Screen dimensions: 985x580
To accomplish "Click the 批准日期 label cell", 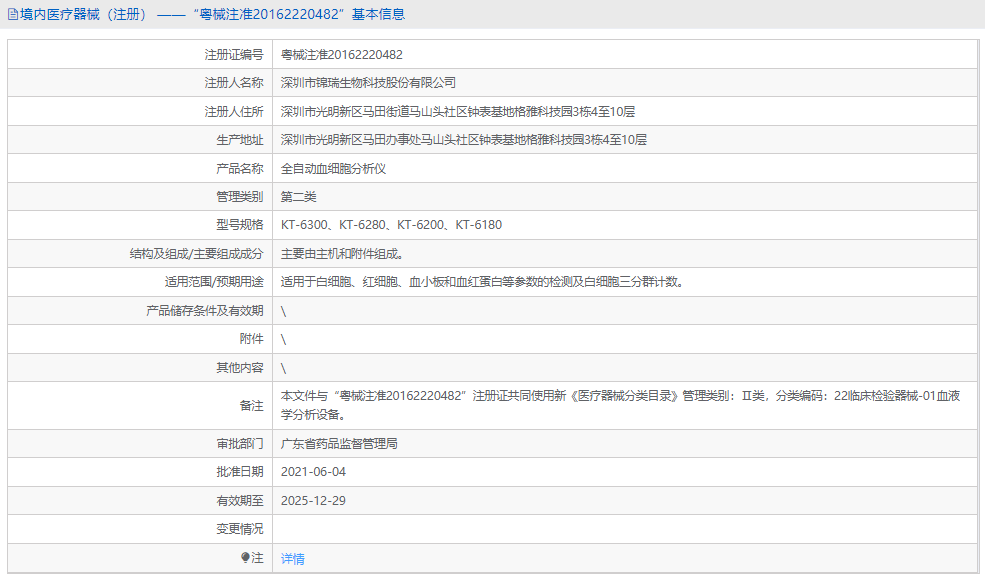I will (x=140, y=472).
